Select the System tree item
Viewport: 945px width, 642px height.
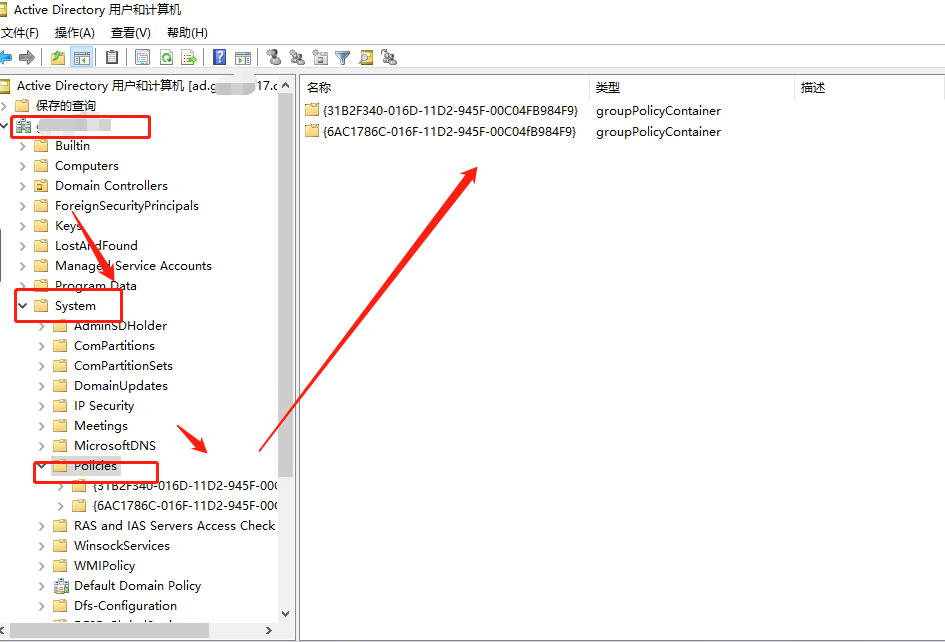[x=75, y=306]
